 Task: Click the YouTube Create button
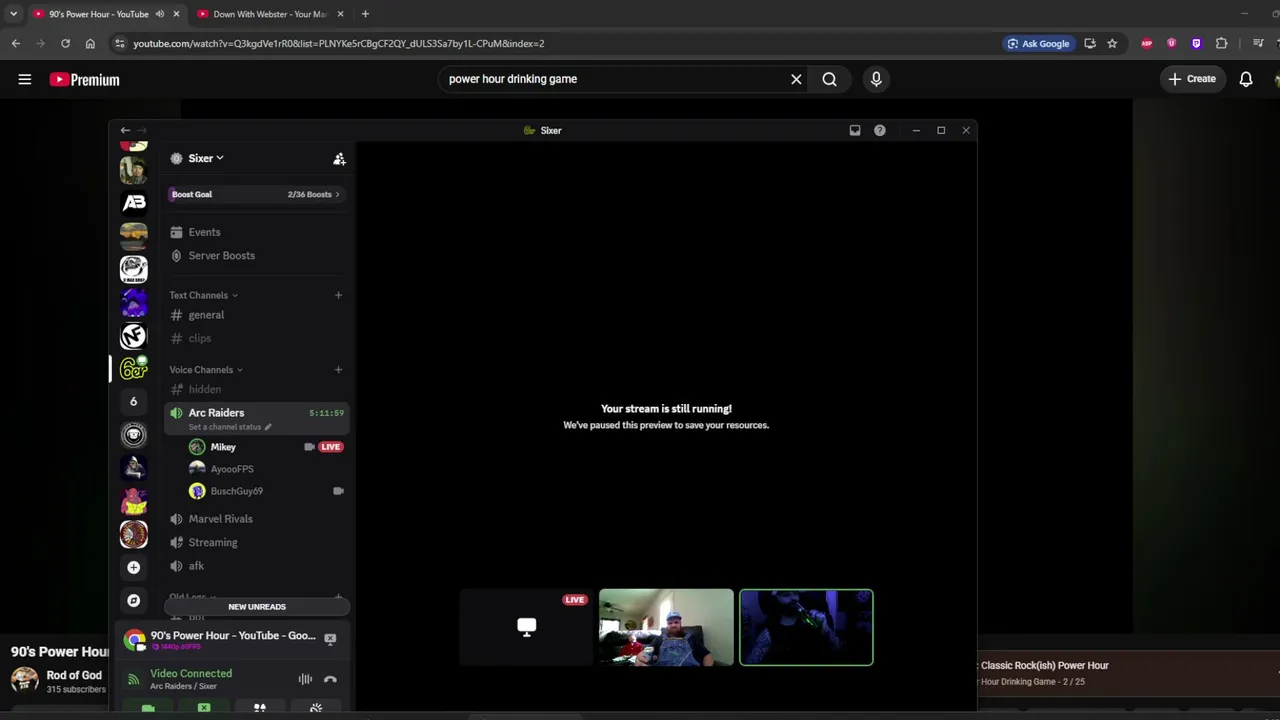click(1192, 79)
